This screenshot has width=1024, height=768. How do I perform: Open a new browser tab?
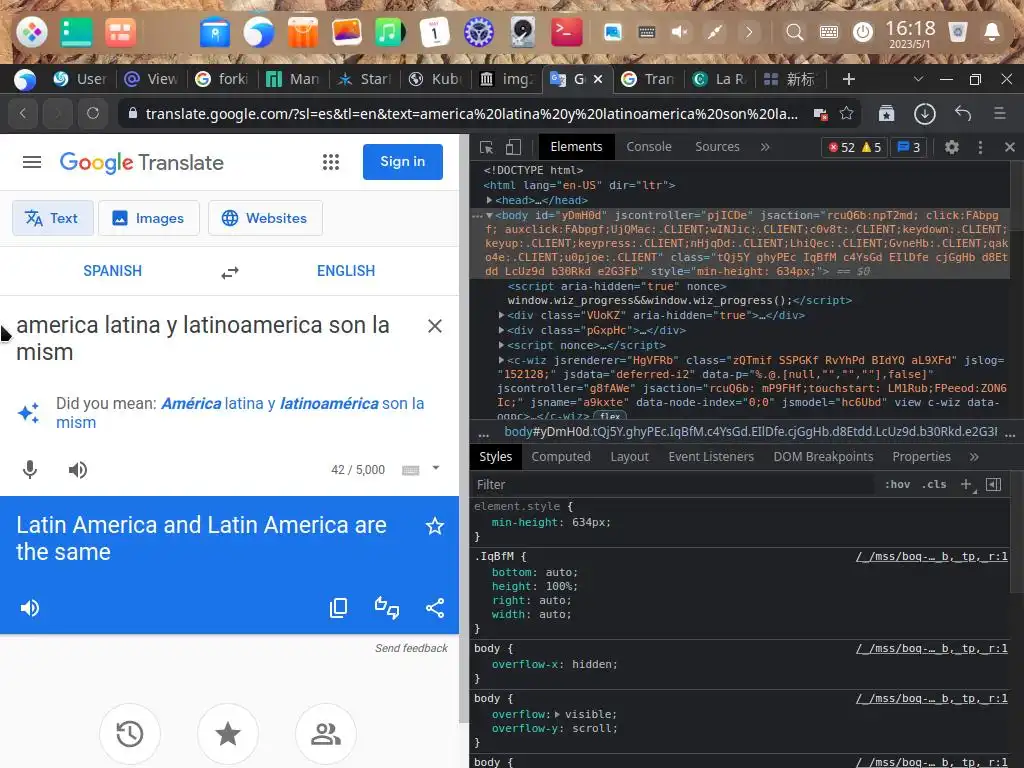click(x=848, y=79)
